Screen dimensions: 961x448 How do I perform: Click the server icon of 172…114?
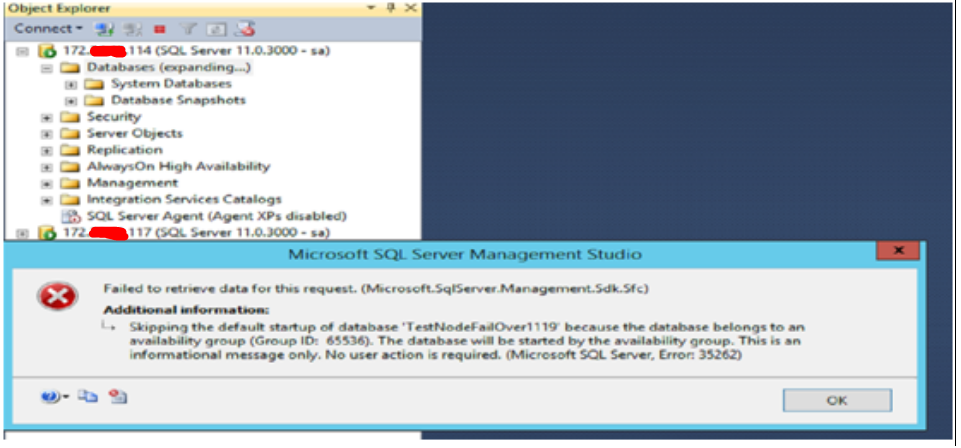[x=47, y=51]
